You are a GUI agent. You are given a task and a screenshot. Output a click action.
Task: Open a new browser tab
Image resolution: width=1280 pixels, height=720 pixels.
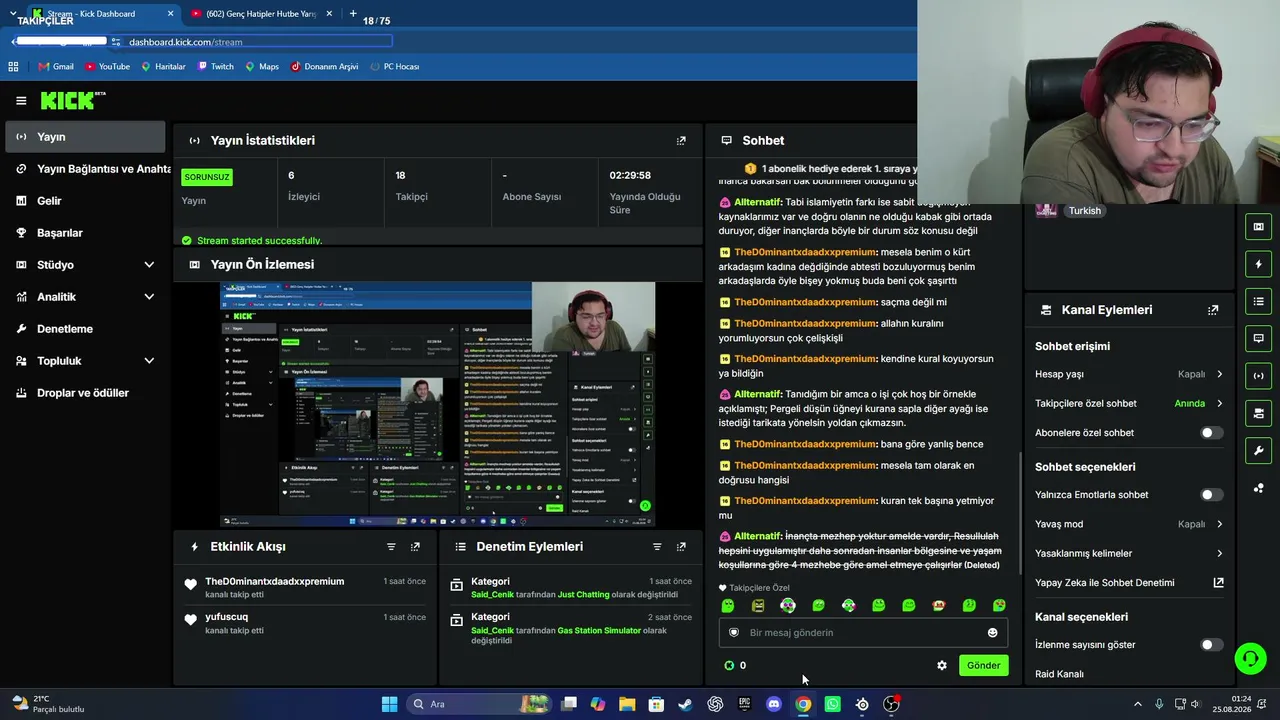pyautogui.click(x=353, y=14)
